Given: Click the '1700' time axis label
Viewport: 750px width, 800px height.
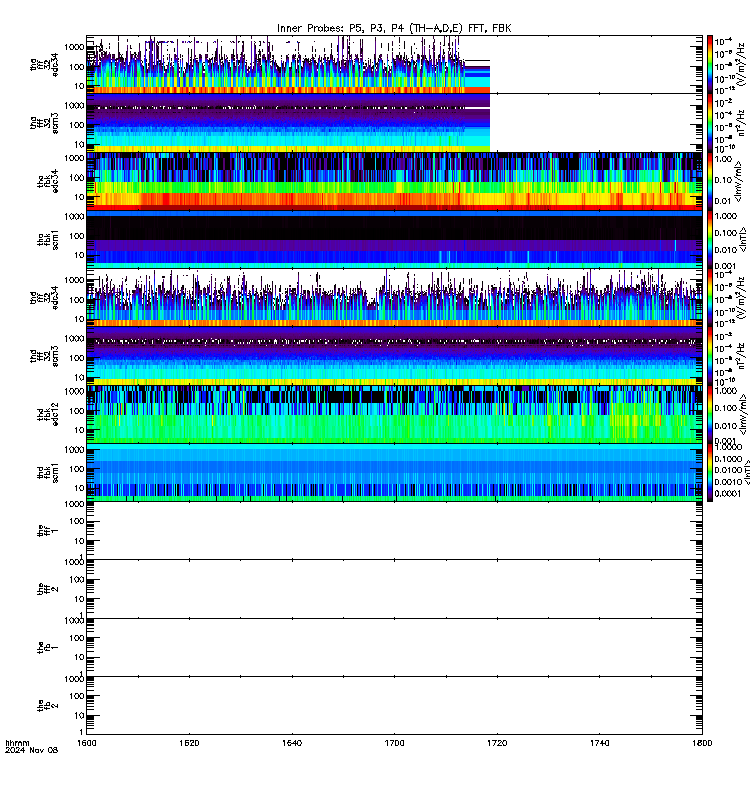Looking at the screenshot, I should pyautogui.click(x=394, y=743).
